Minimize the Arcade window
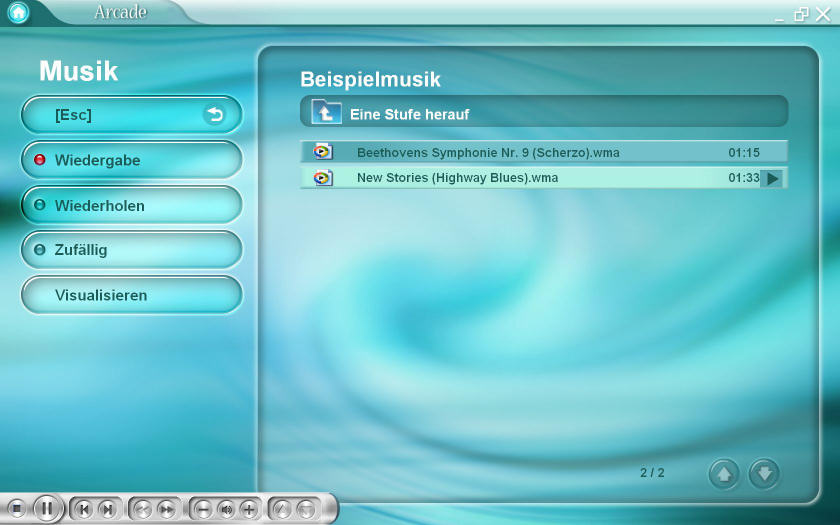The image size is (840, 525). tap(779, 18)
